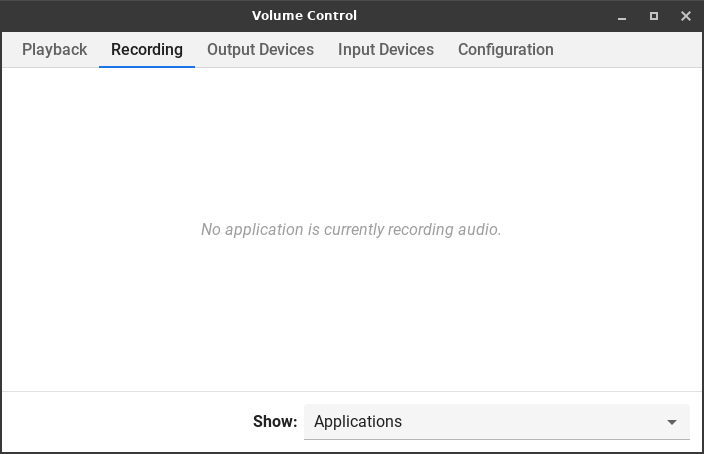Go to the Input Devices tab

pos(386,49)
